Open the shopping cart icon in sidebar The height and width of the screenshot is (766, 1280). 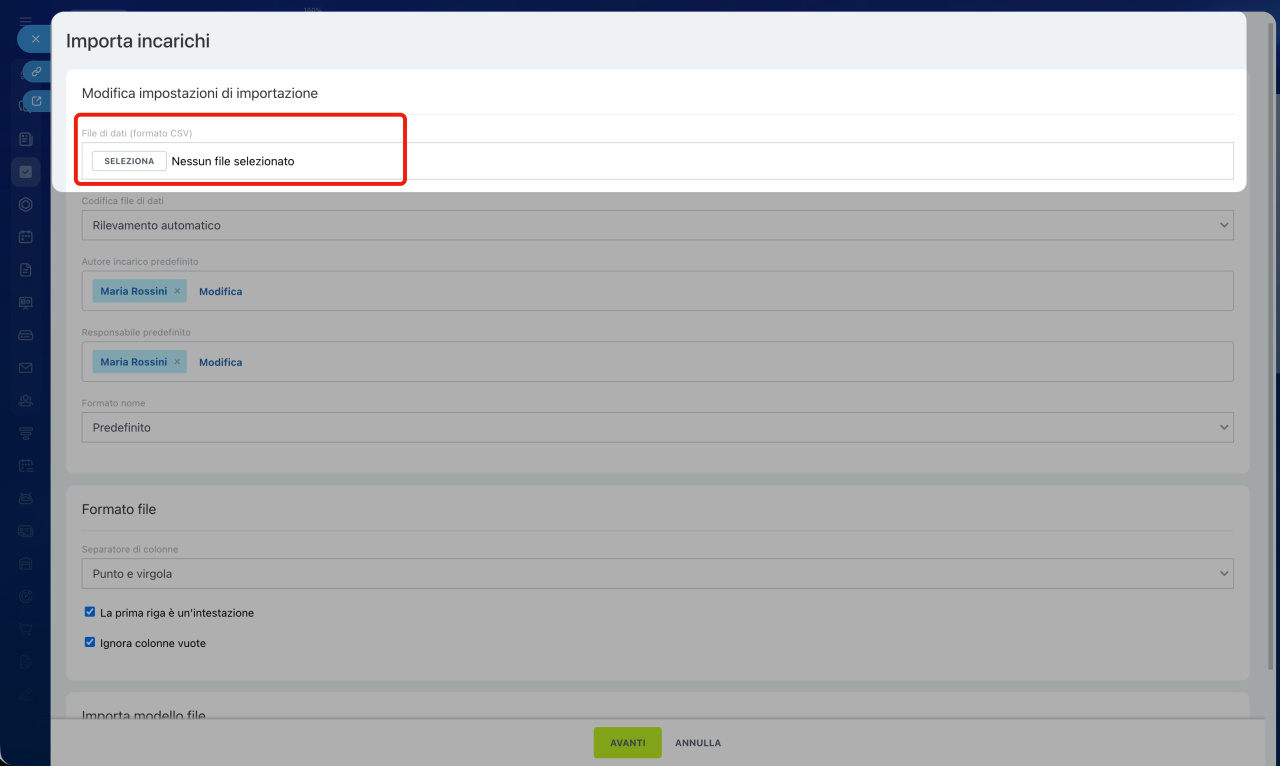click(26, 629)
